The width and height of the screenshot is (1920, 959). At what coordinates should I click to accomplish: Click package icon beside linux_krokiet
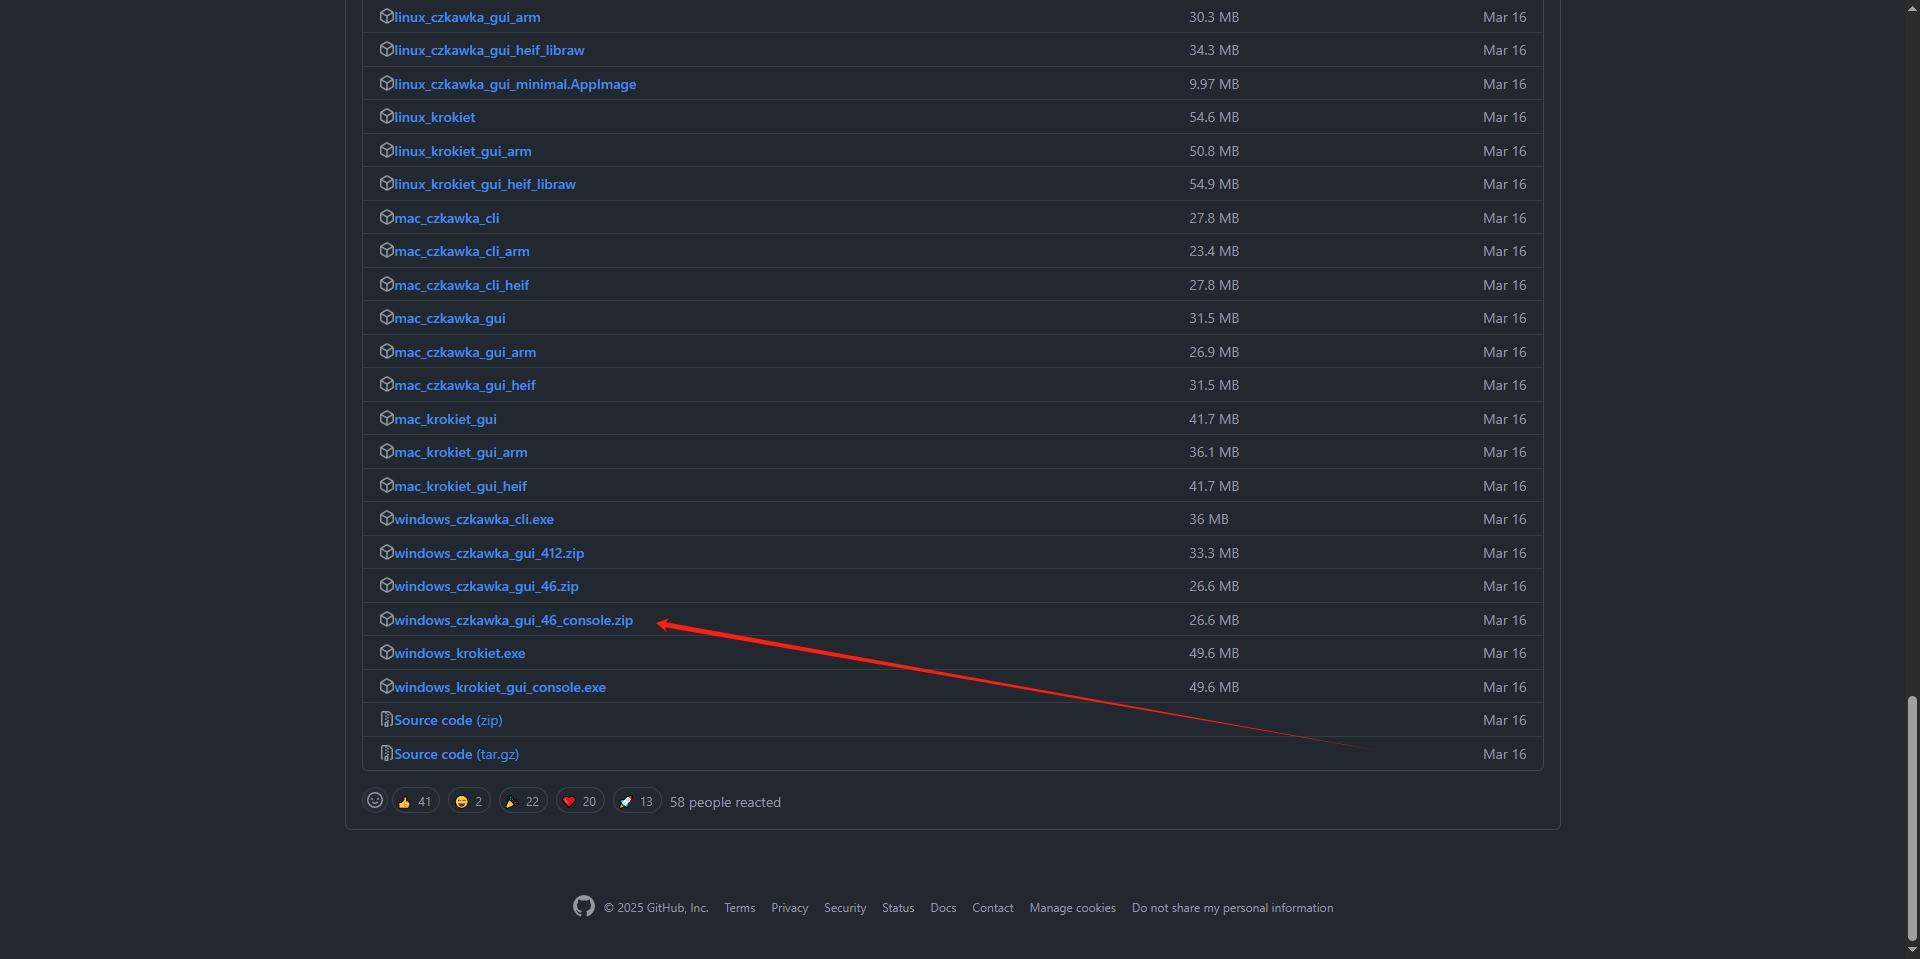click(386, 116)
